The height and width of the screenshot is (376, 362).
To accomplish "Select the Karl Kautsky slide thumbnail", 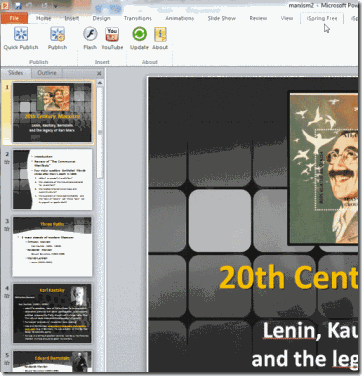I will click(x=52, y=313).
